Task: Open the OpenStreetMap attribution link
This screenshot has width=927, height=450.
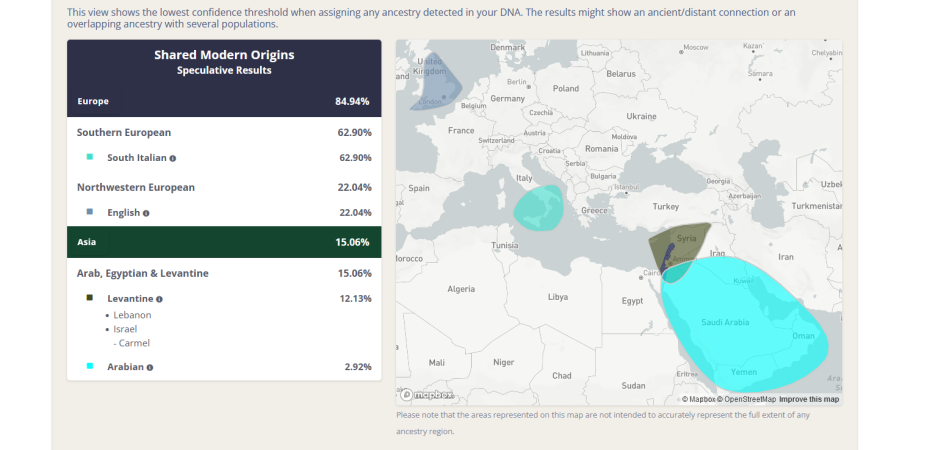Action: (746, 400)
